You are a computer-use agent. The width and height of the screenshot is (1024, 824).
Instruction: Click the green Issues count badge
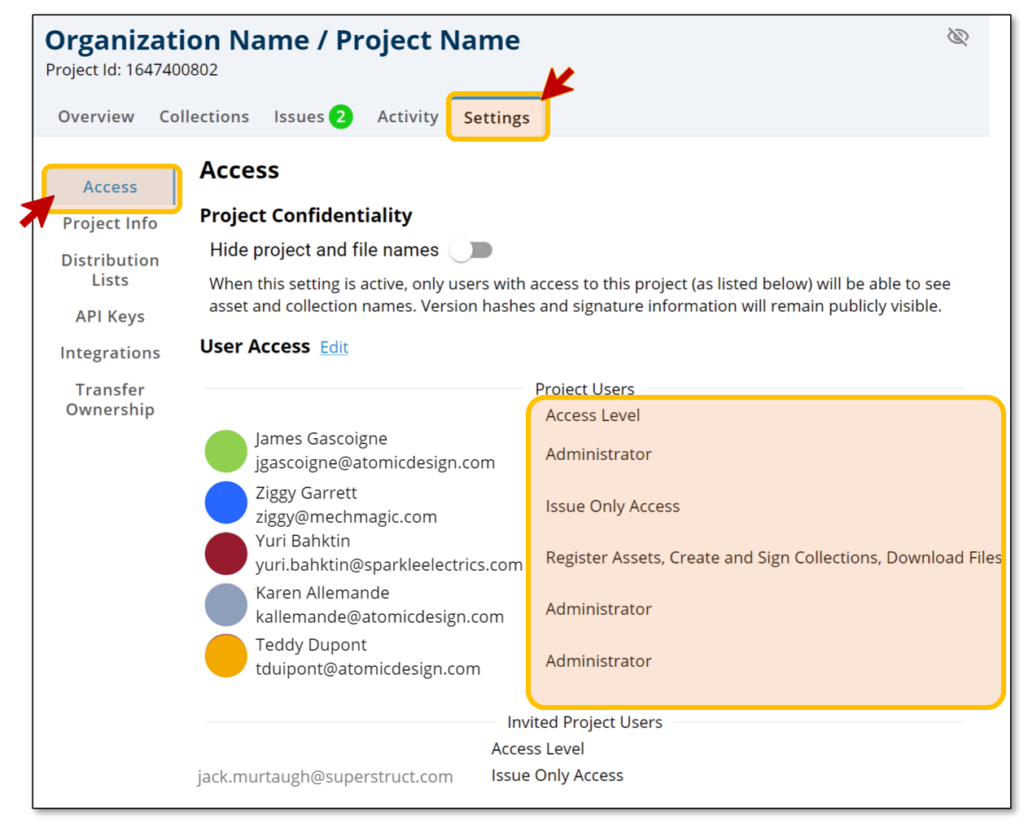(340, 117)
